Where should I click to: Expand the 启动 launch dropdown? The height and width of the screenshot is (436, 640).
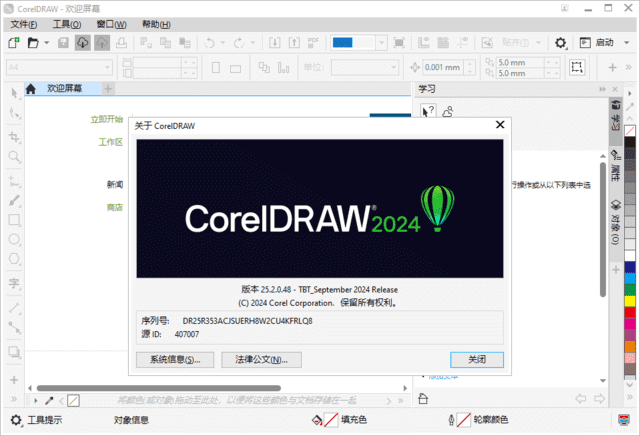[x=627, y=42]
